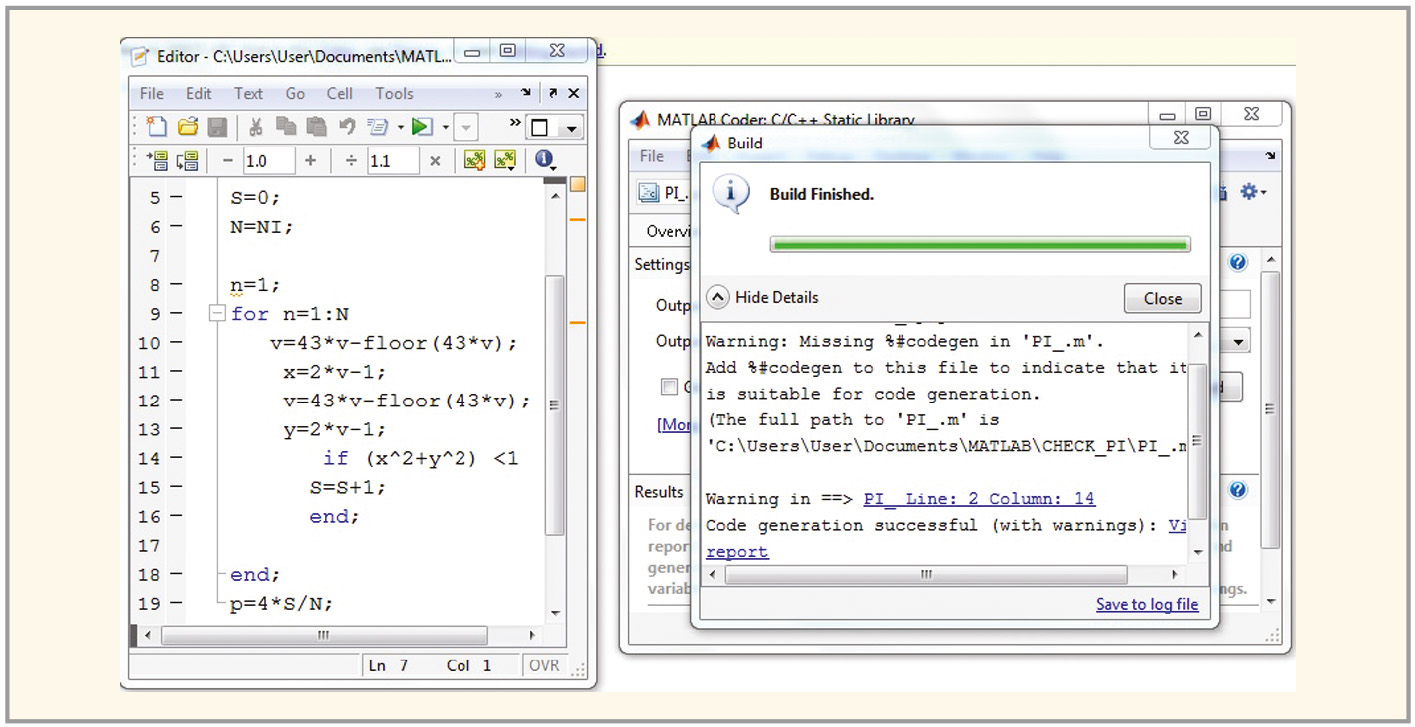Screen dimensions: 1415x727
Task: Click the Open file folder icon
Action: pos(187,127)
